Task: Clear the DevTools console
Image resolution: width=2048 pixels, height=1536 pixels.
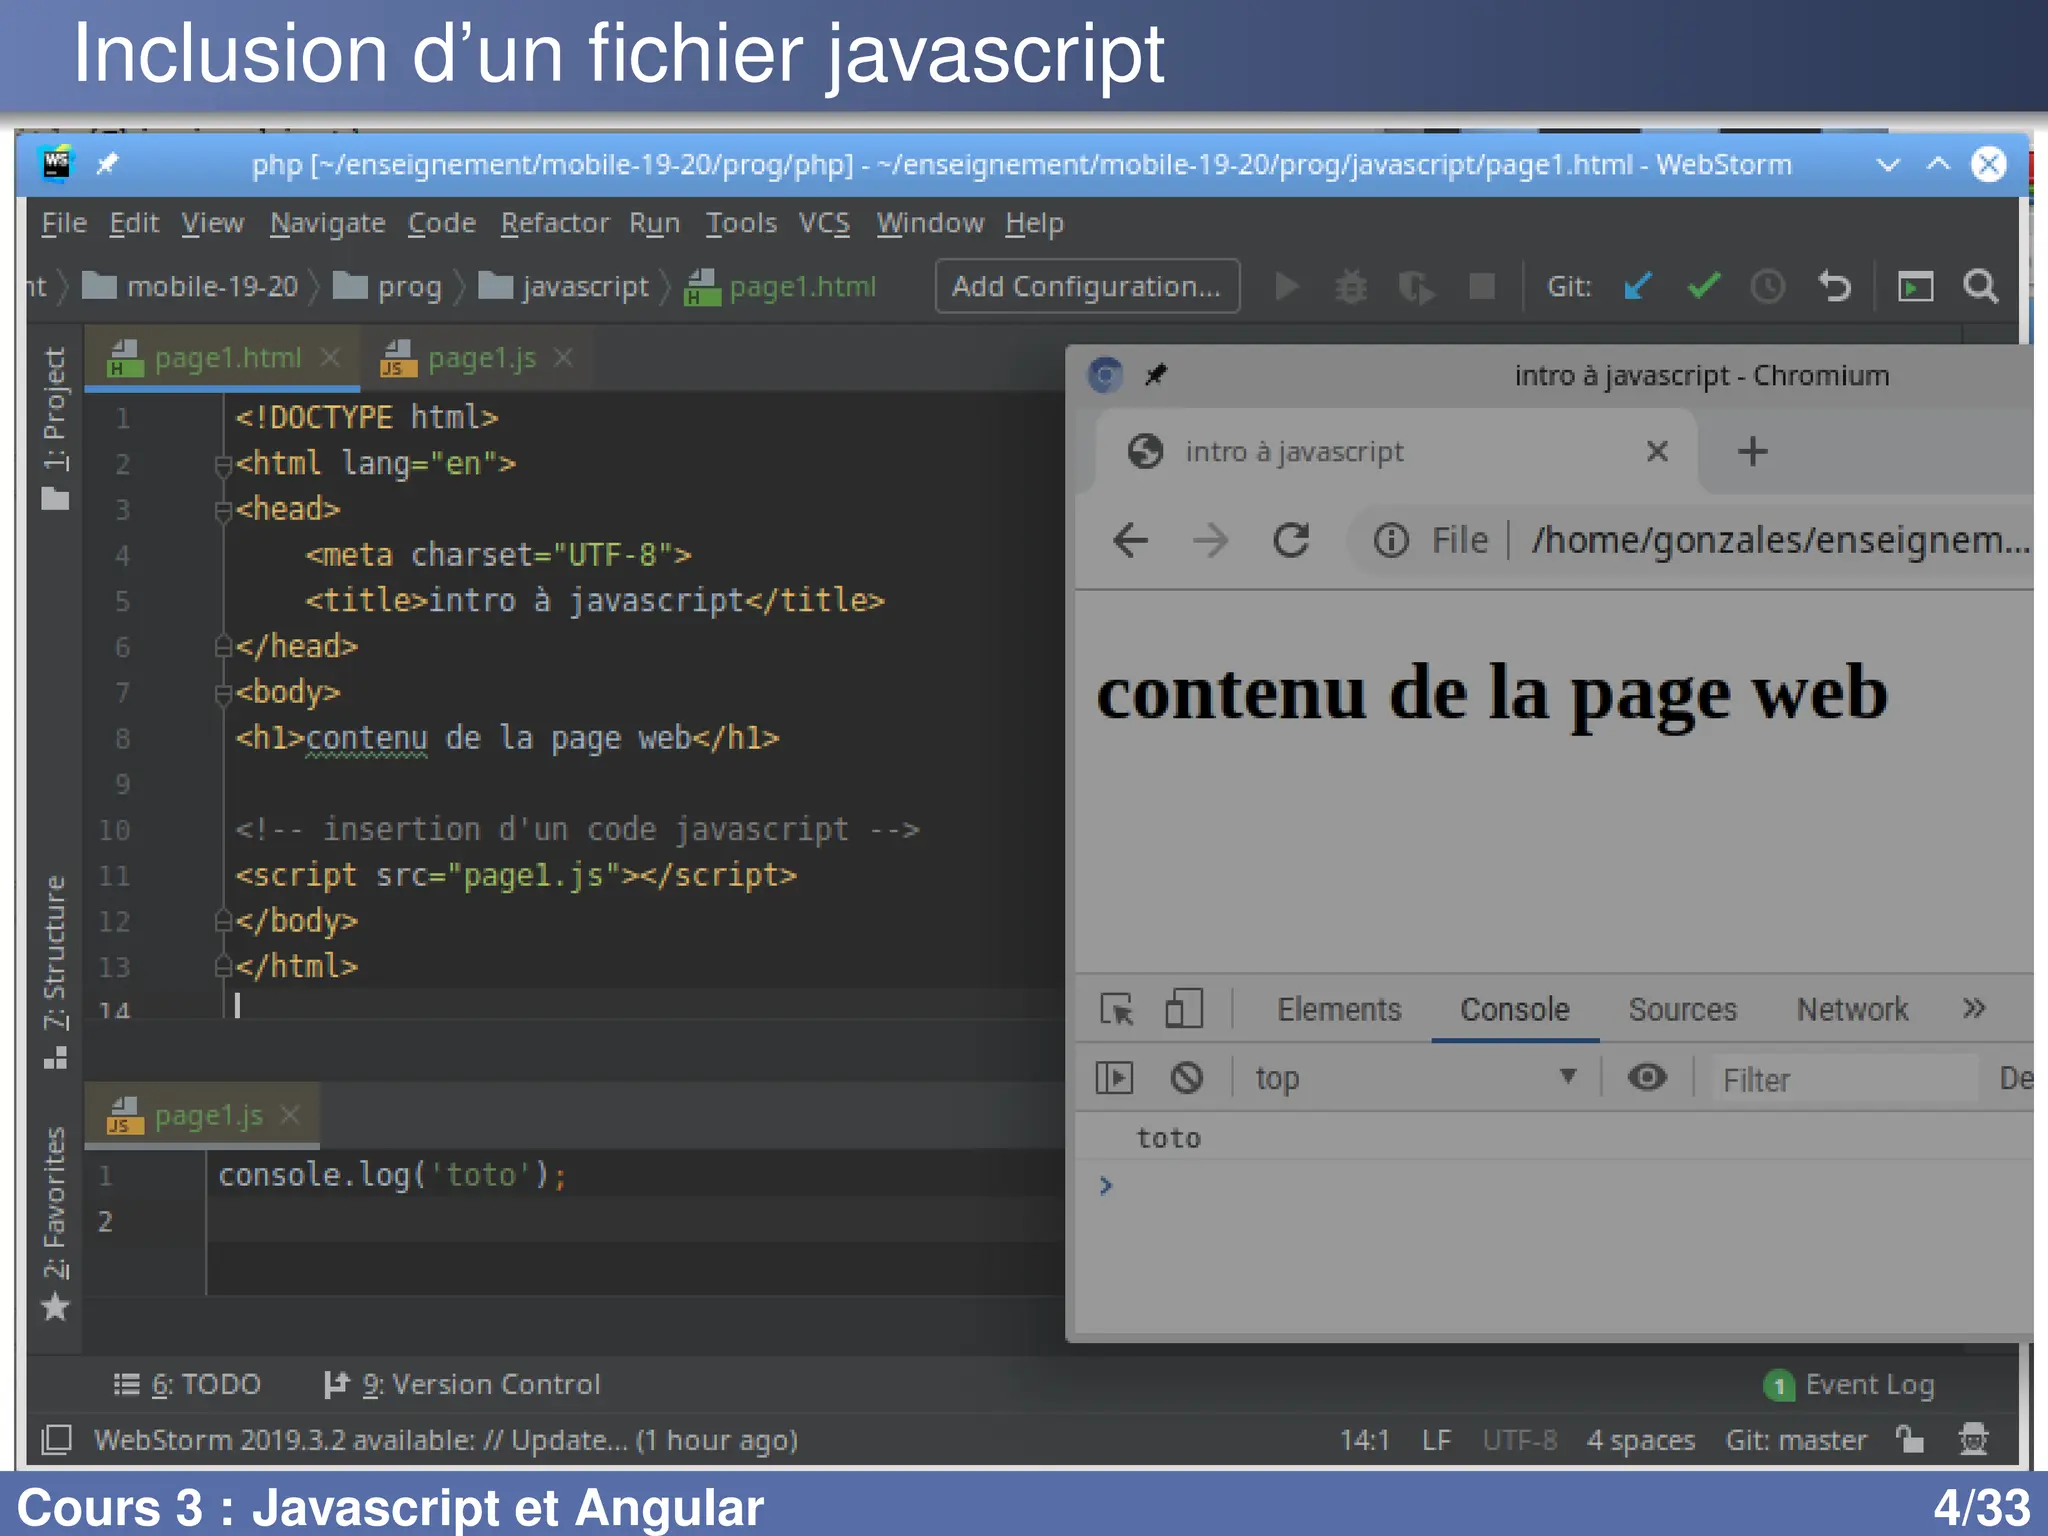Action: click(1187, 1078)
